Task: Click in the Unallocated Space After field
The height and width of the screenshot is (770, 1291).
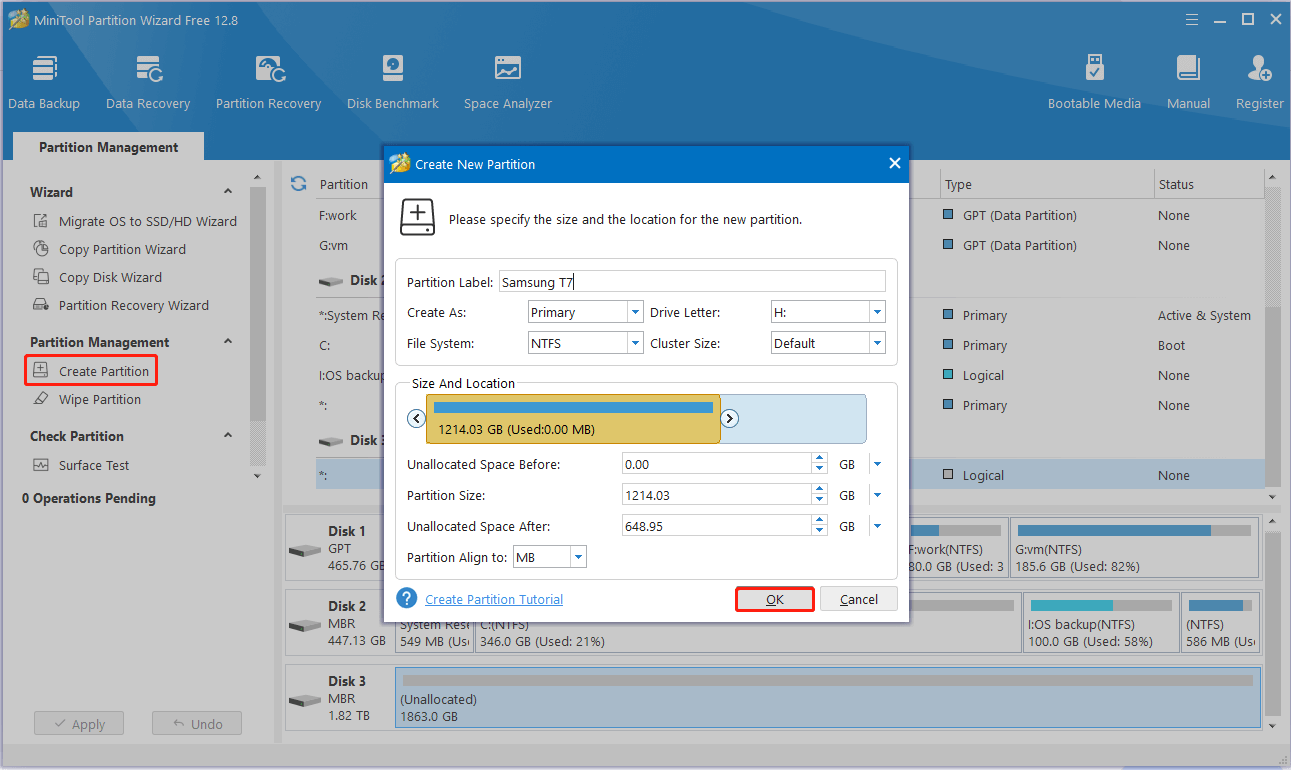Action: pos(716,526)
